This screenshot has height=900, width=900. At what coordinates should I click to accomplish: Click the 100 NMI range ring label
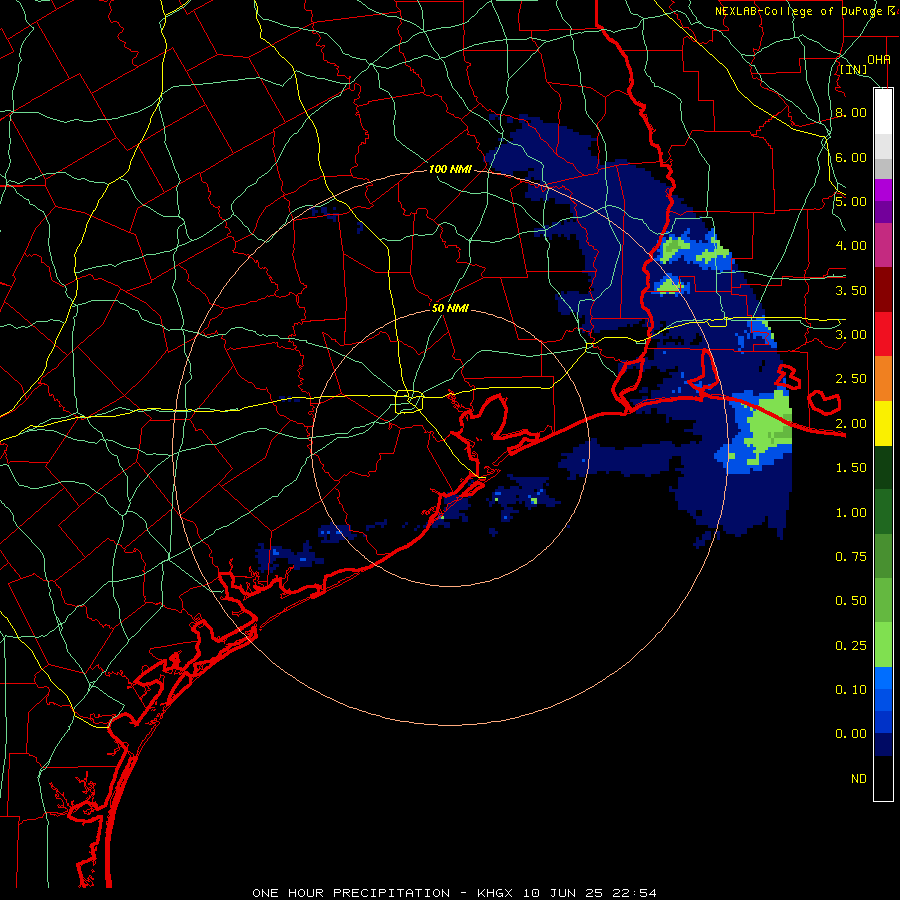pyautogui.click(x=451, y=169)
